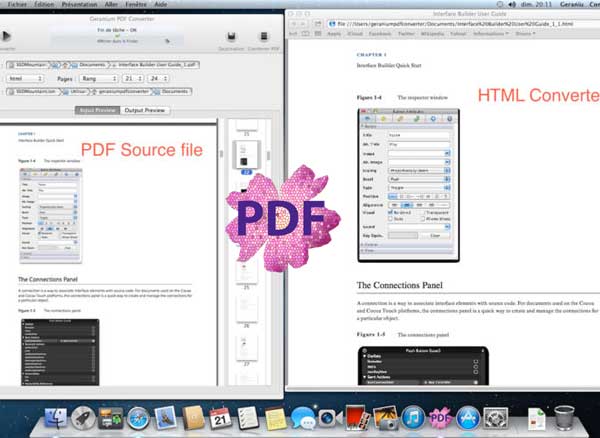Open Présentation menu
The height and width of the screenshot is (438, 600).
79,5
